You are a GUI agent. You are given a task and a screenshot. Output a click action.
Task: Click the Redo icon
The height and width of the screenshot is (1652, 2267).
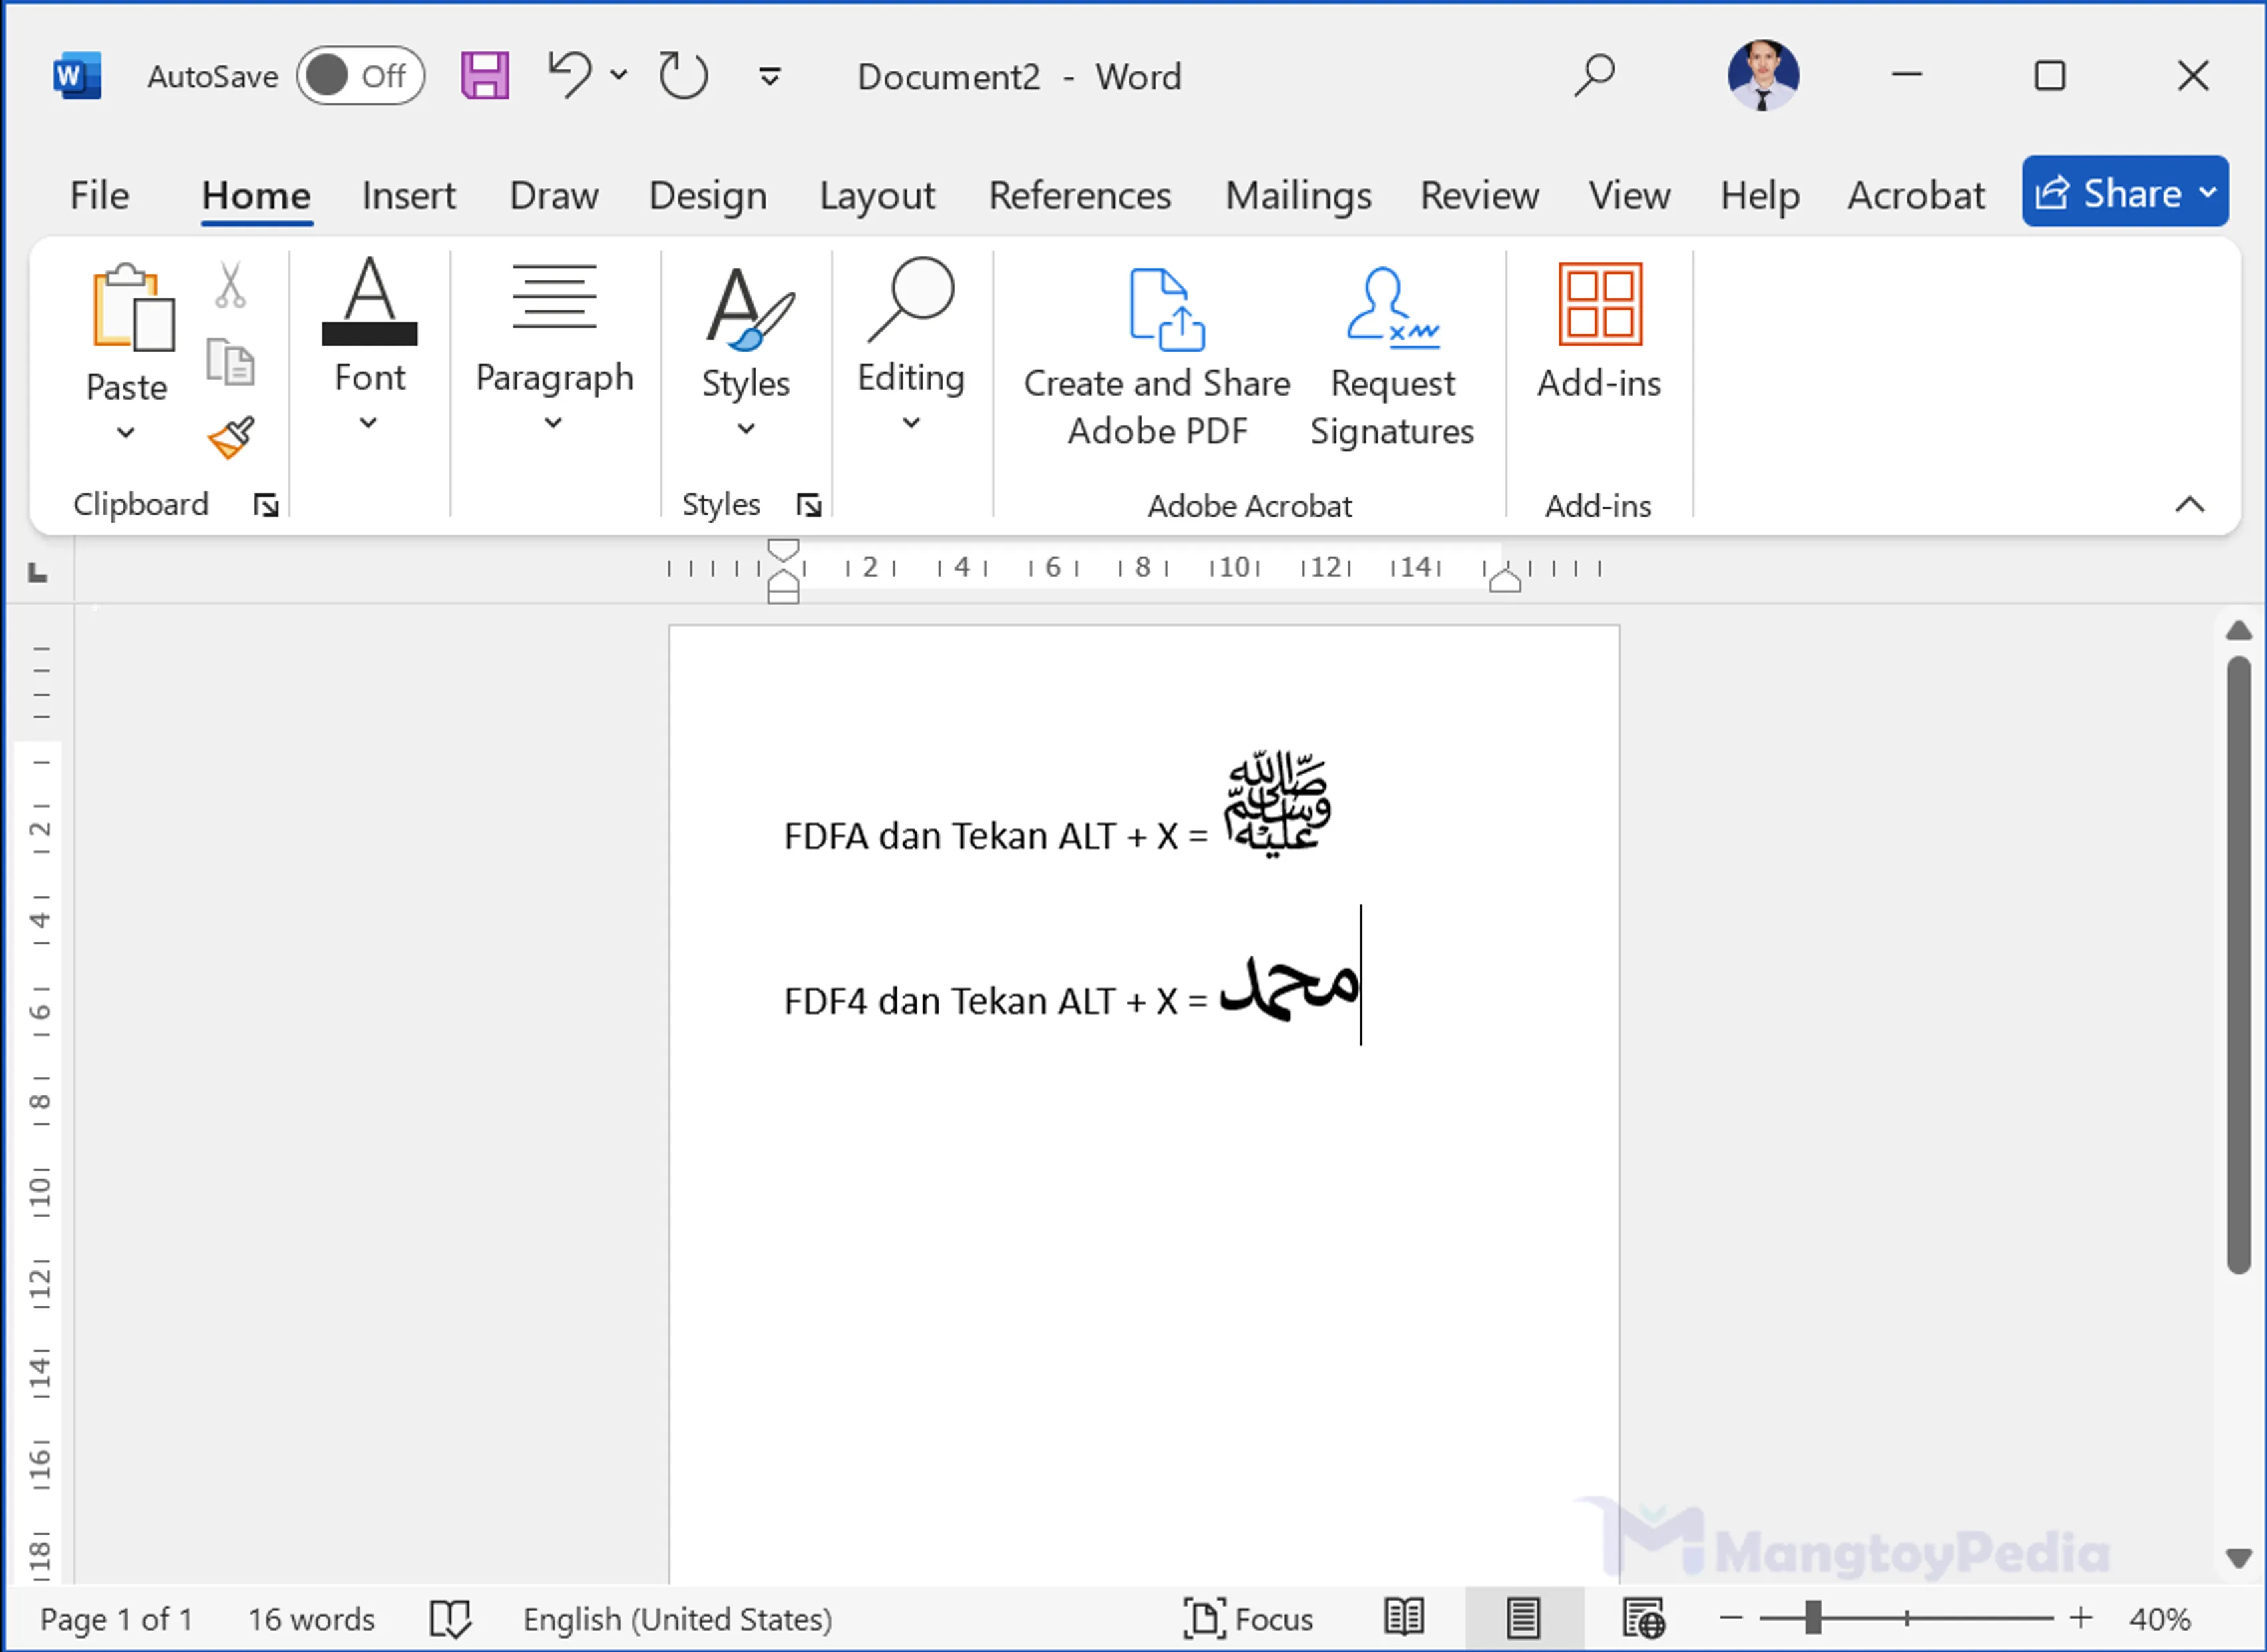pyautogui.click(x=683, y=76)
